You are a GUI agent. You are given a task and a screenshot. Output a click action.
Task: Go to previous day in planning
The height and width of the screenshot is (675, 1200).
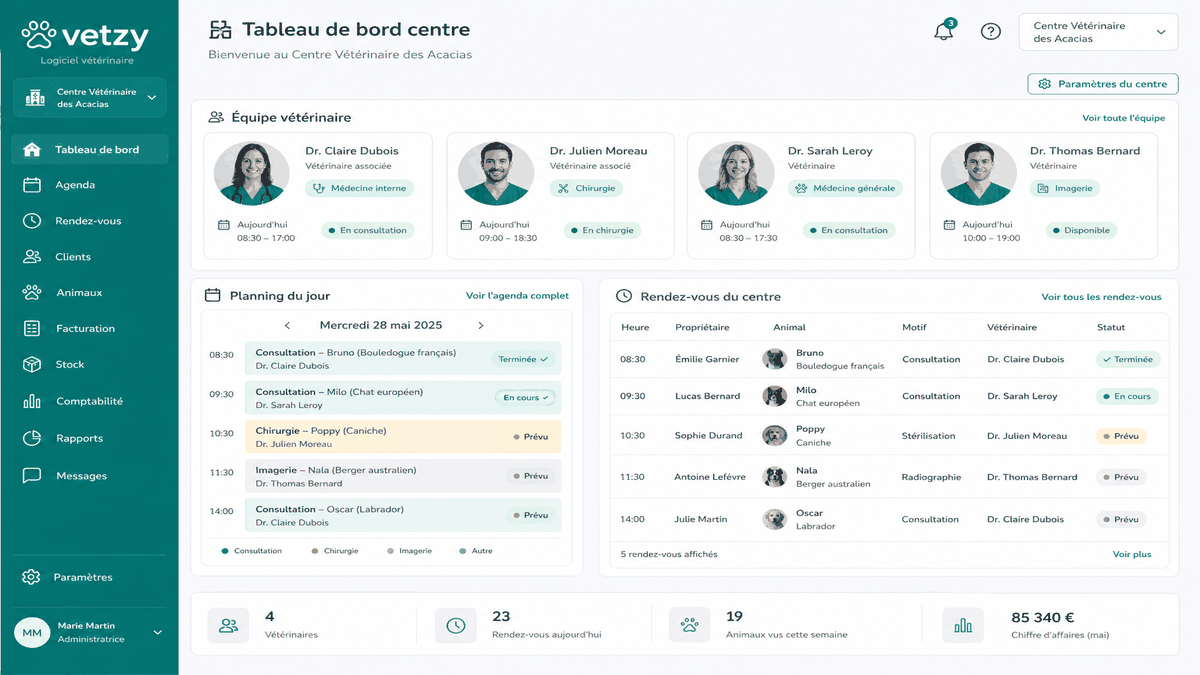click(288, 325)
